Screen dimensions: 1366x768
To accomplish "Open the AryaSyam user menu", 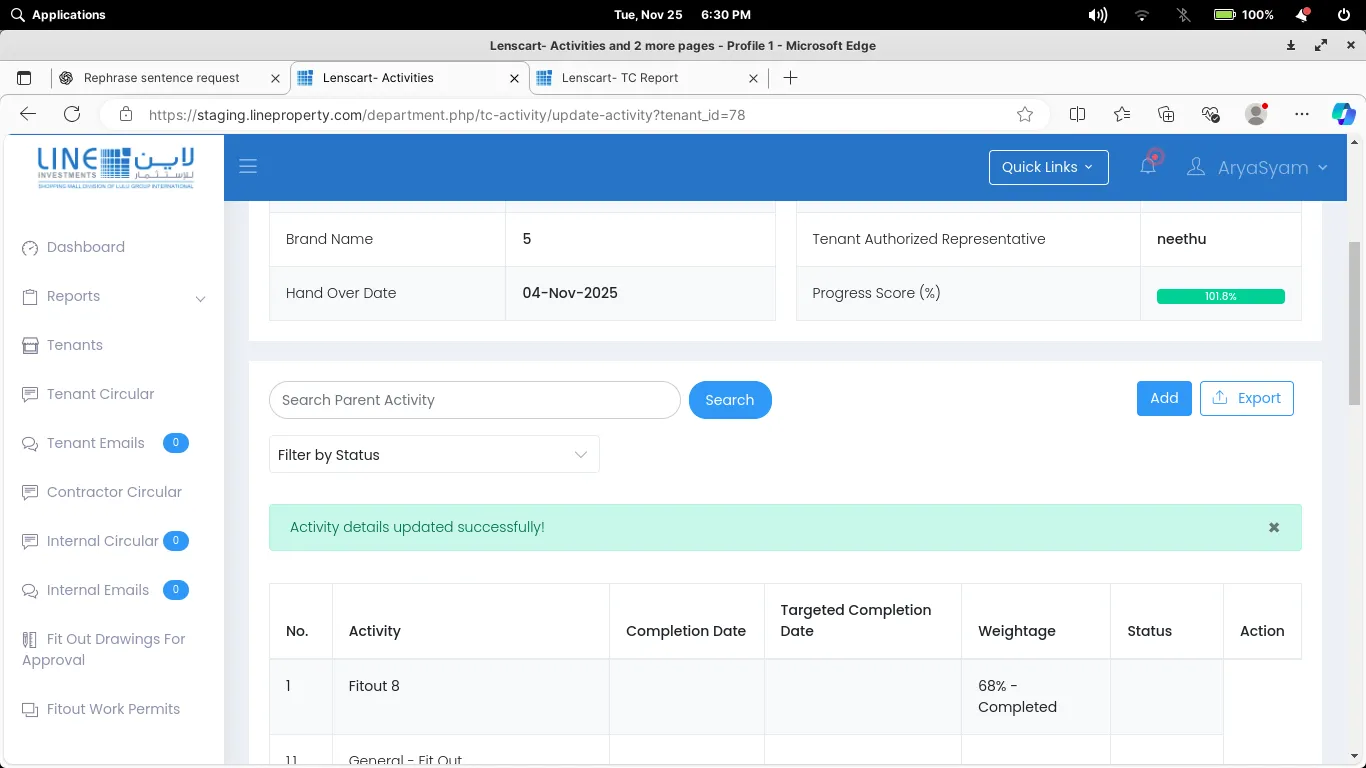I will [1257, 167].
